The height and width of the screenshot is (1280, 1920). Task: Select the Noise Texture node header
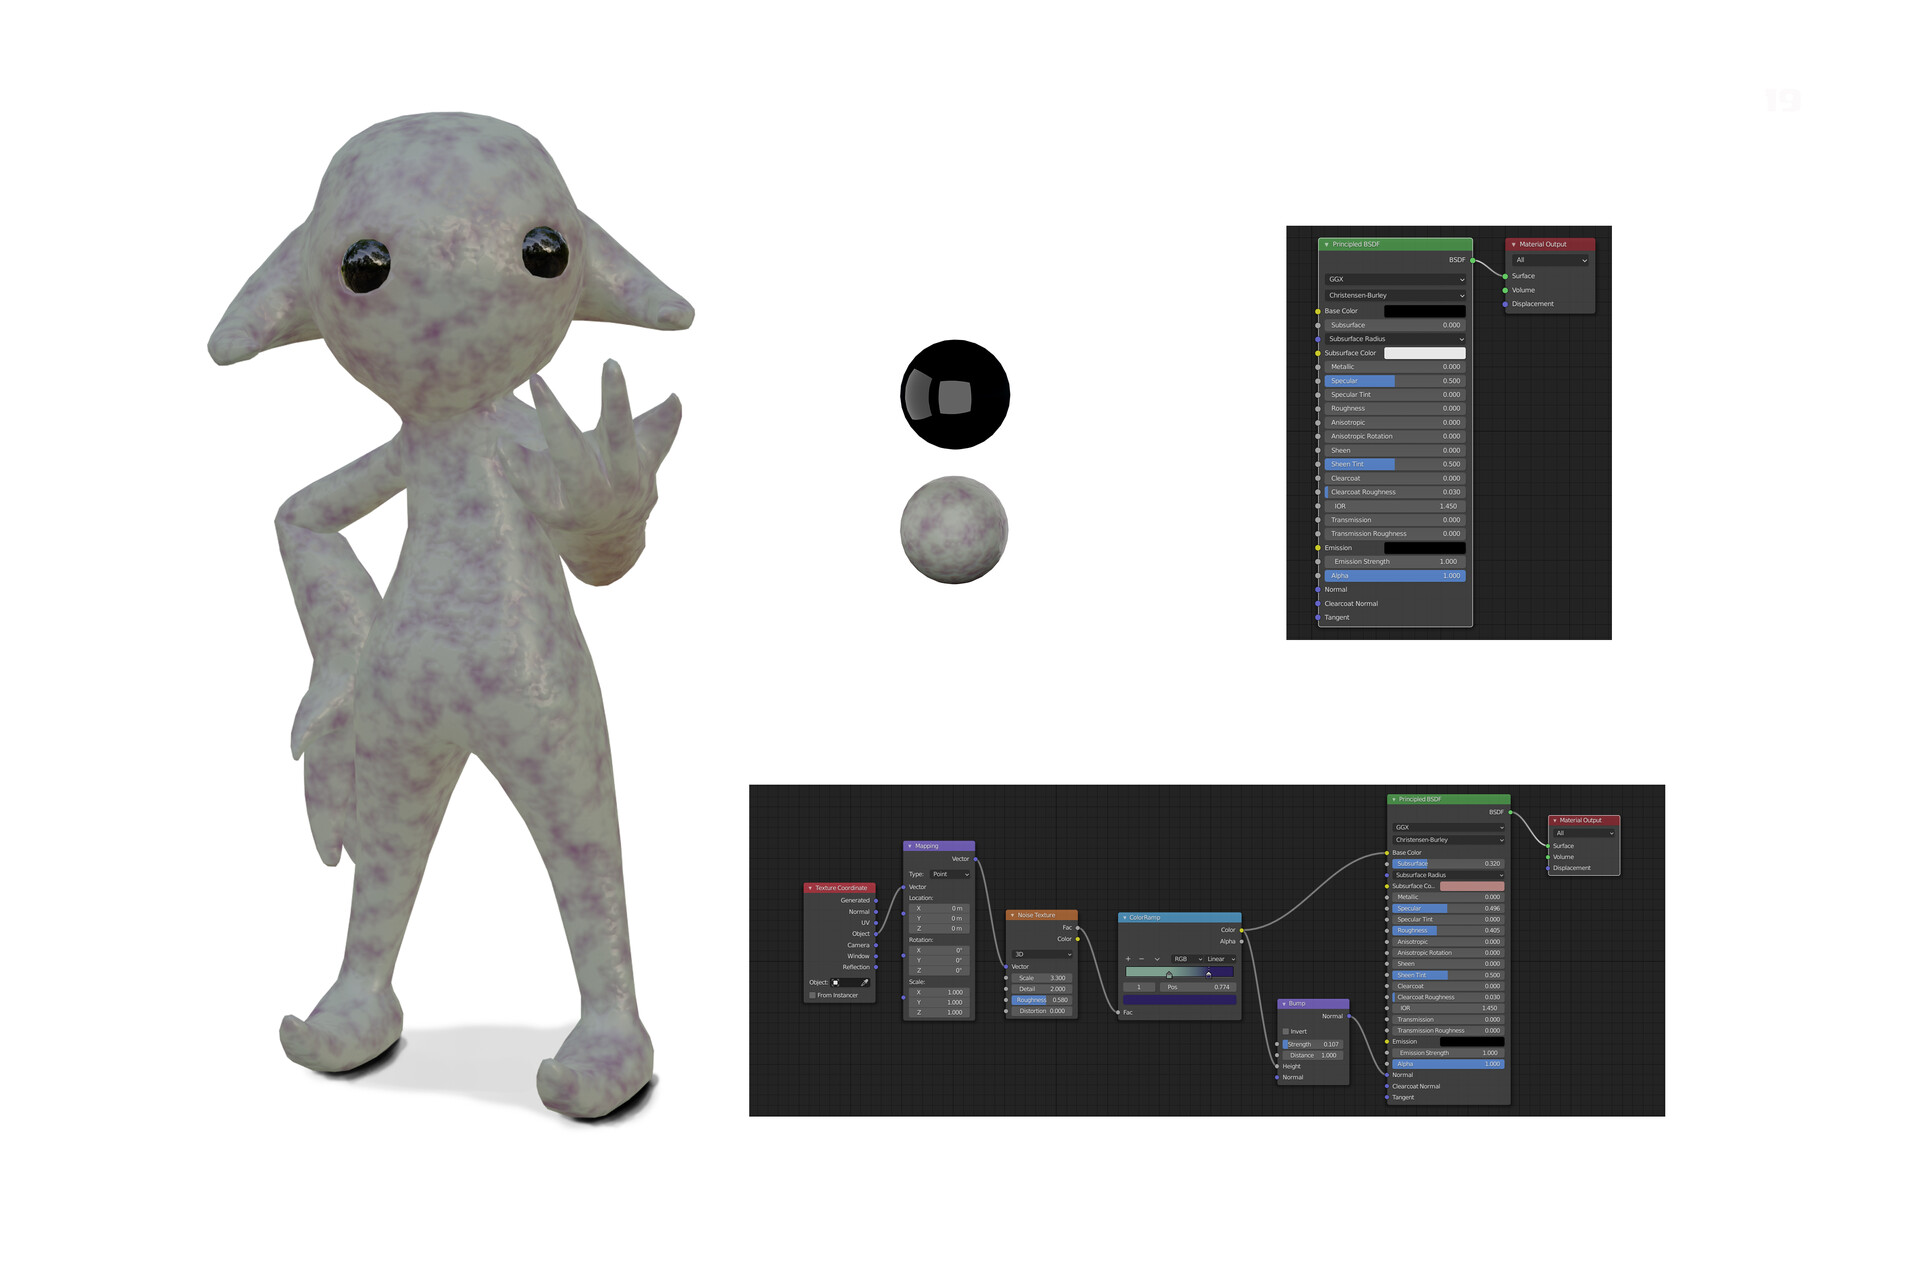[1042, 915]
